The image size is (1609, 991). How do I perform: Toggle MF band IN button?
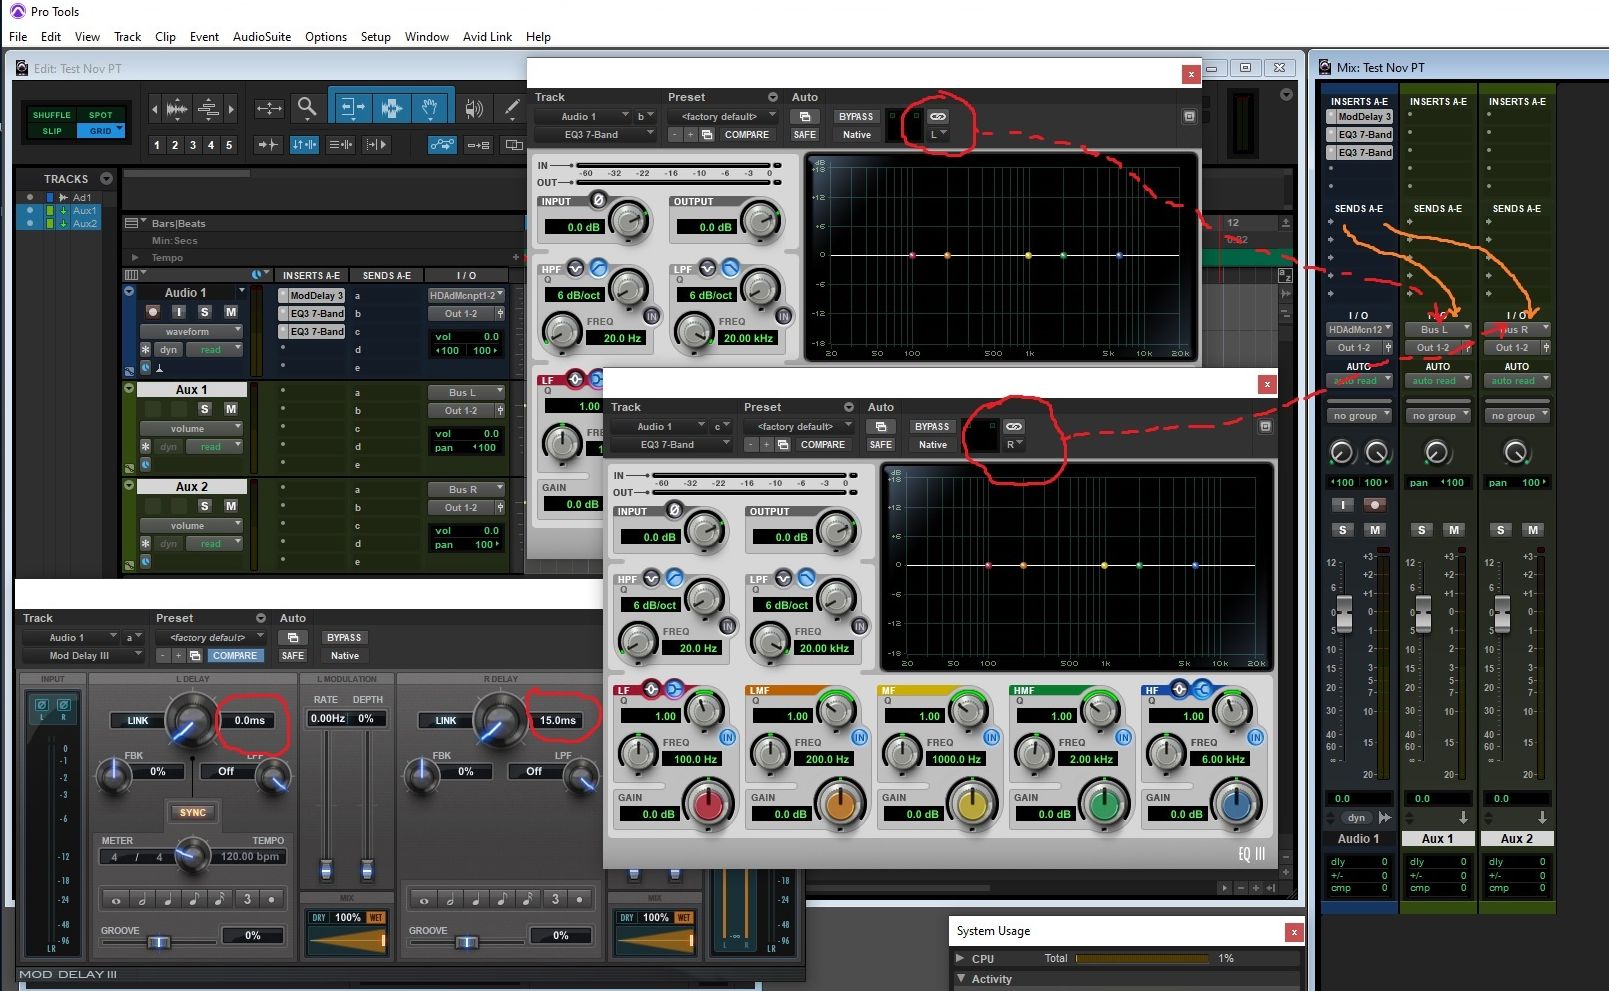(991, 737)
